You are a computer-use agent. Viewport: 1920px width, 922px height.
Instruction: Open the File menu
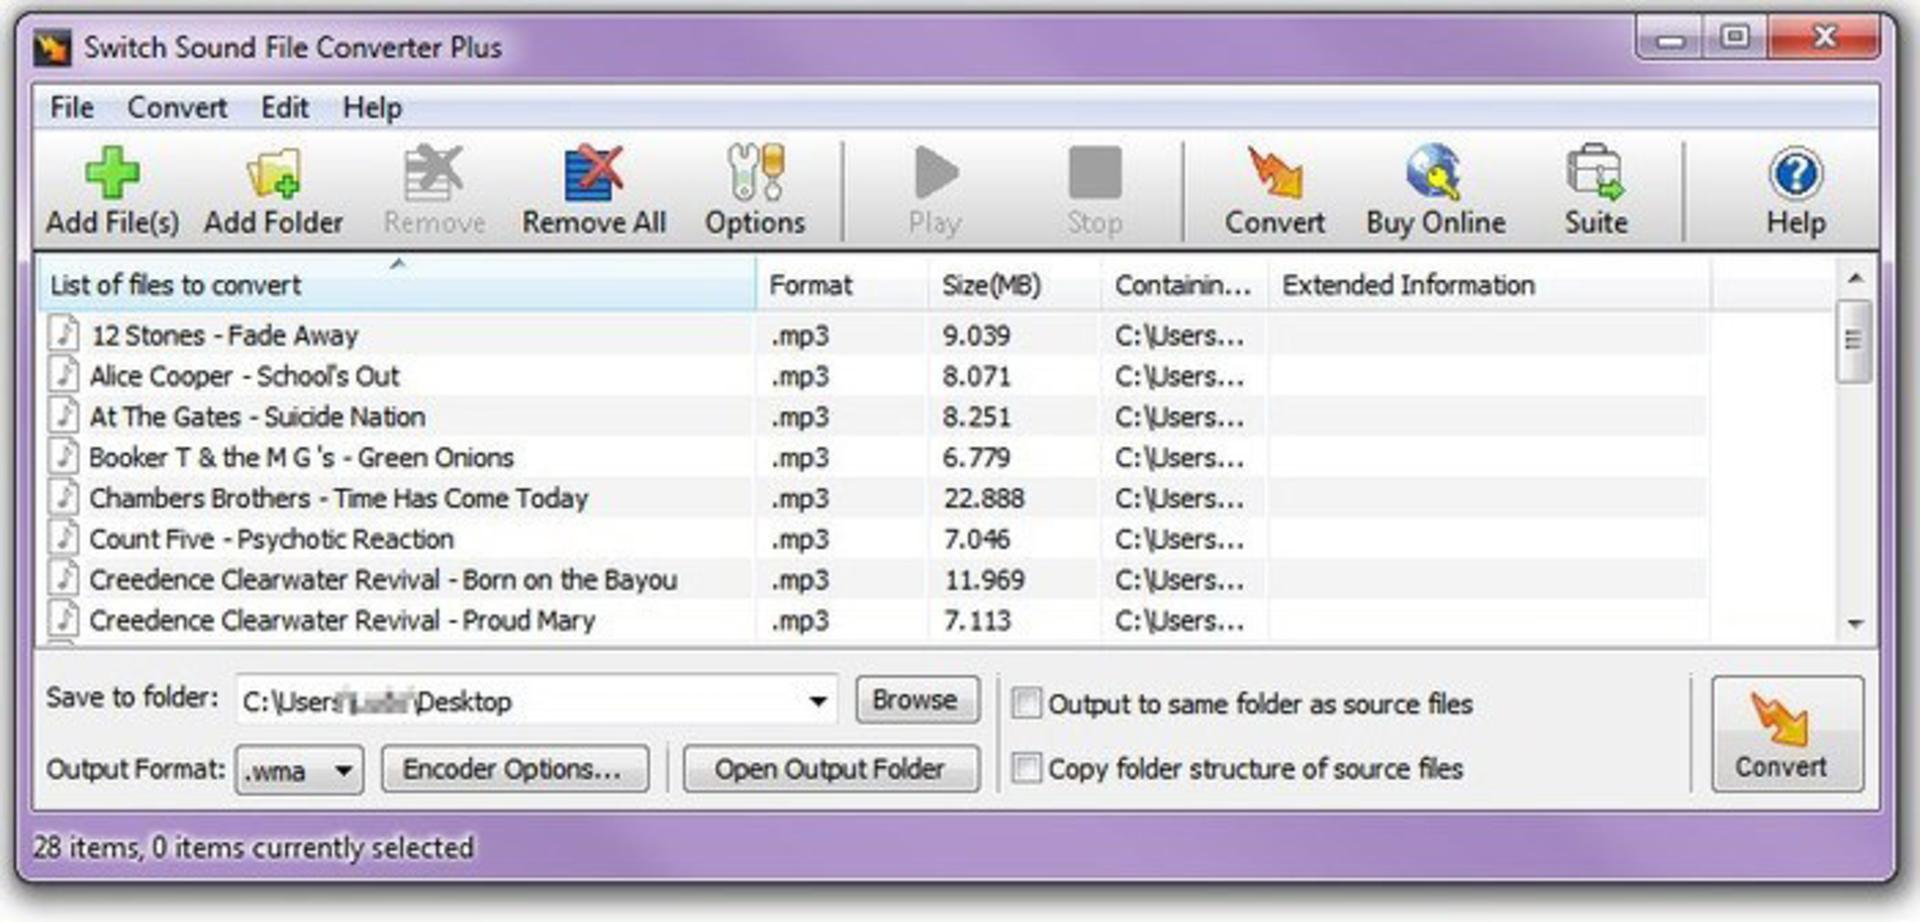click(x=72, y=107)
